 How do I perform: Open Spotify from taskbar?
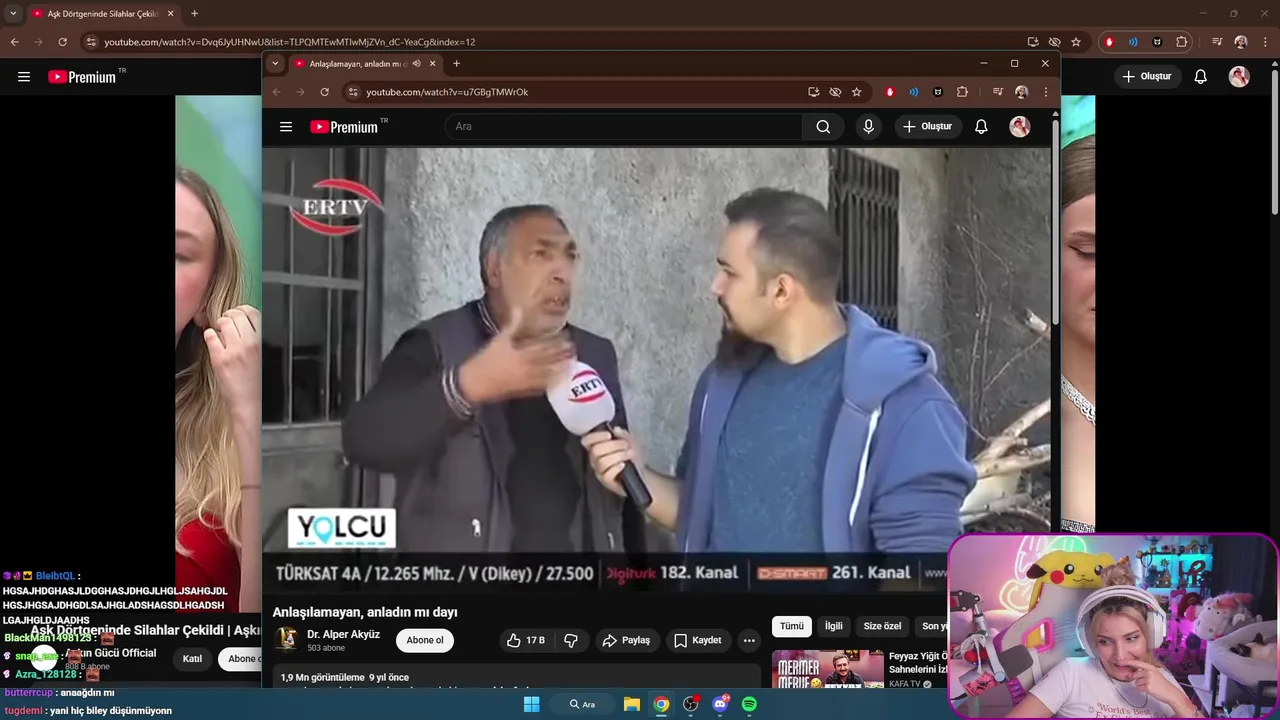coord(749,704)
